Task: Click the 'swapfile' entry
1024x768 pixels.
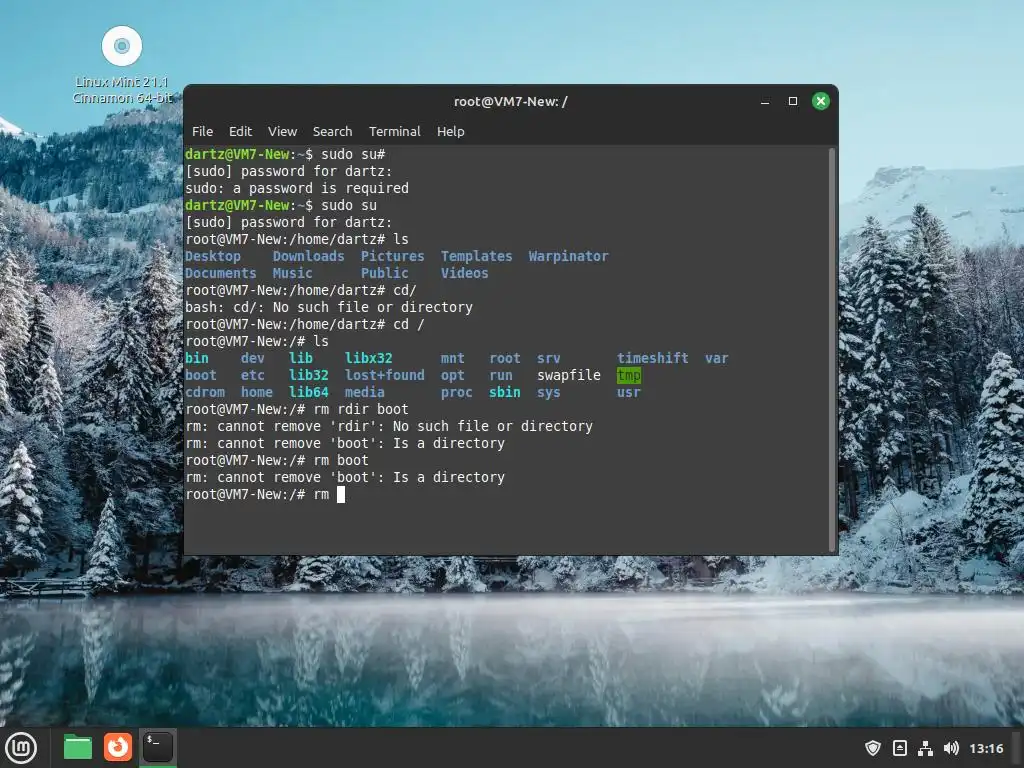Action: point(569,375)
